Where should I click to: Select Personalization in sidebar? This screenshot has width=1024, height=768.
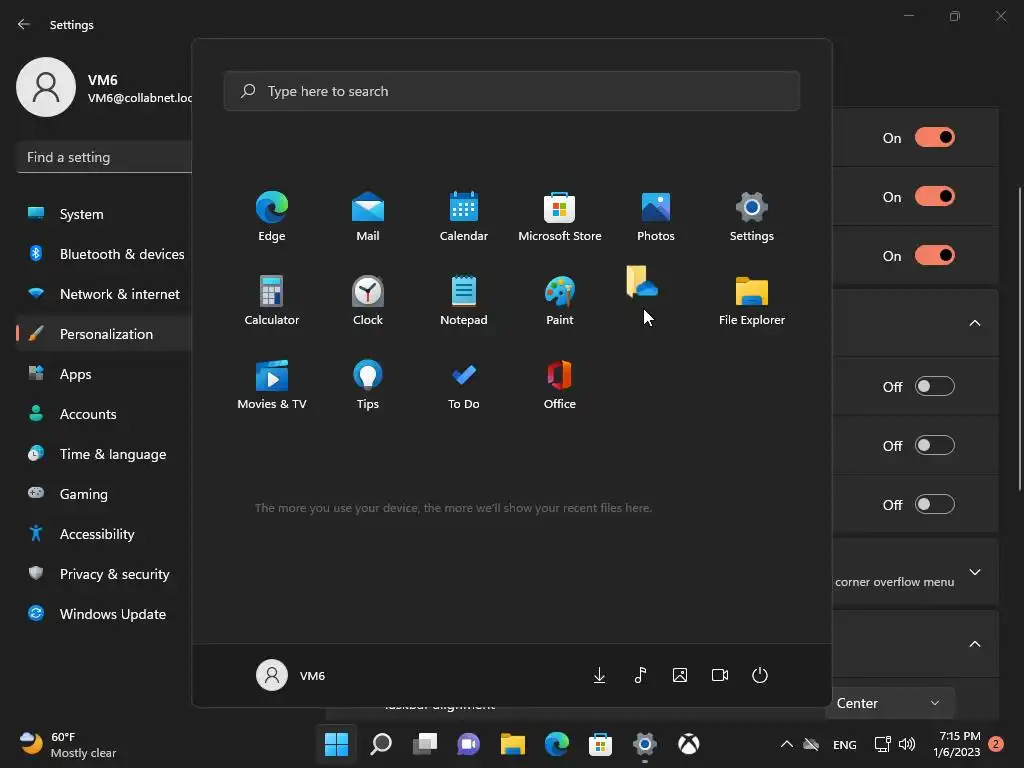(104, 334)
